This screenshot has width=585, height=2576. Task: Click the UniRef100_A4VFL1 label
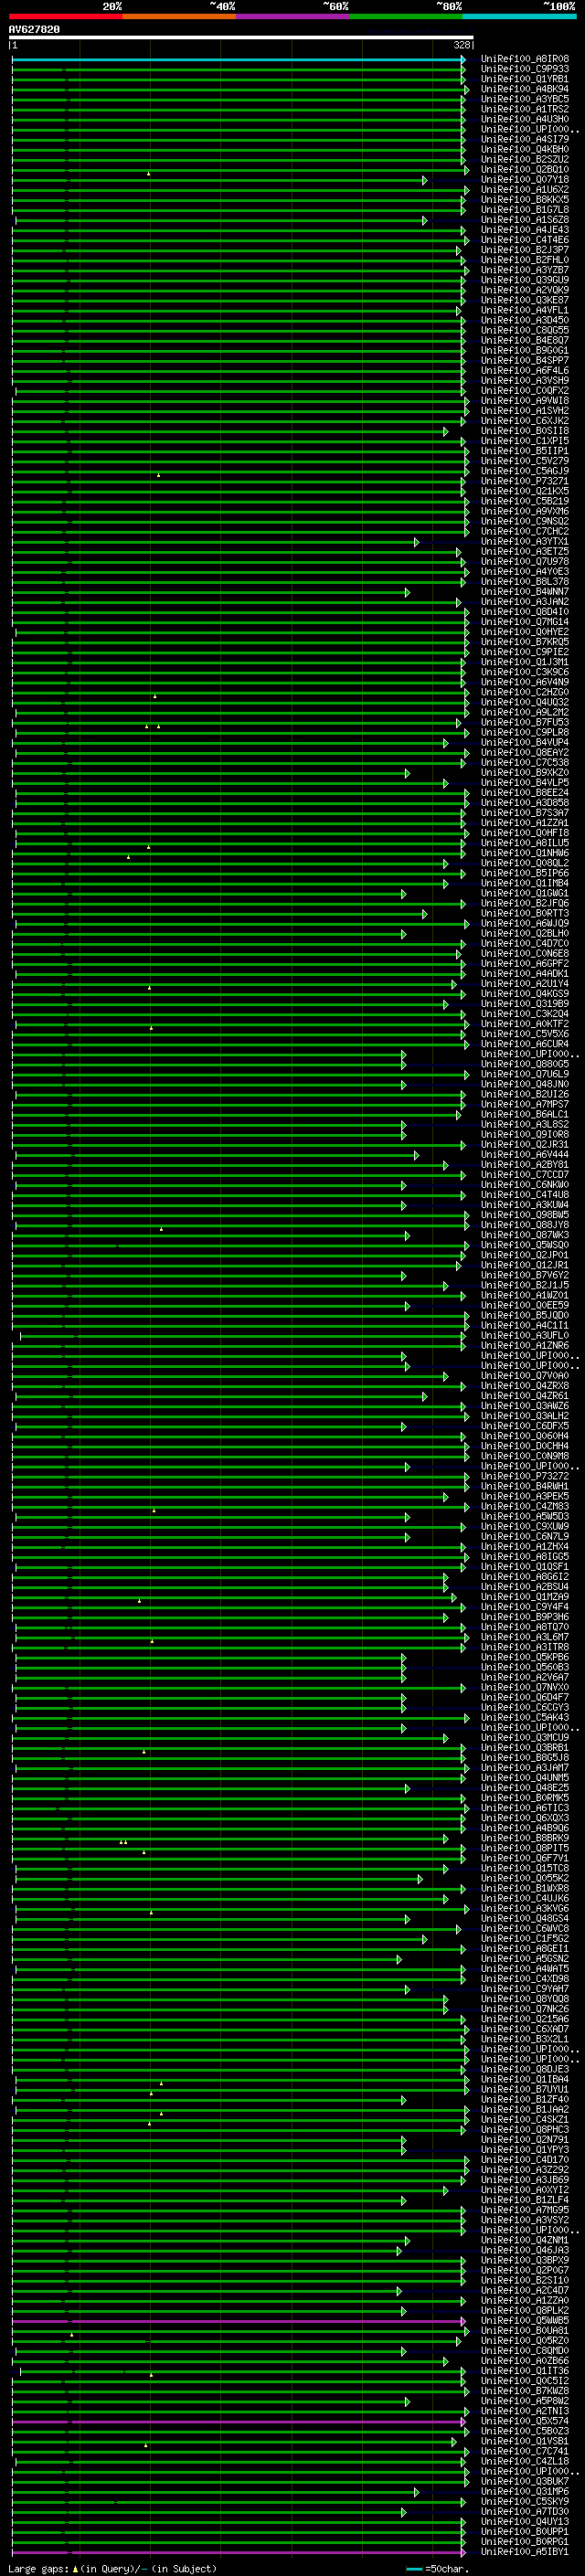pos(525,310)
